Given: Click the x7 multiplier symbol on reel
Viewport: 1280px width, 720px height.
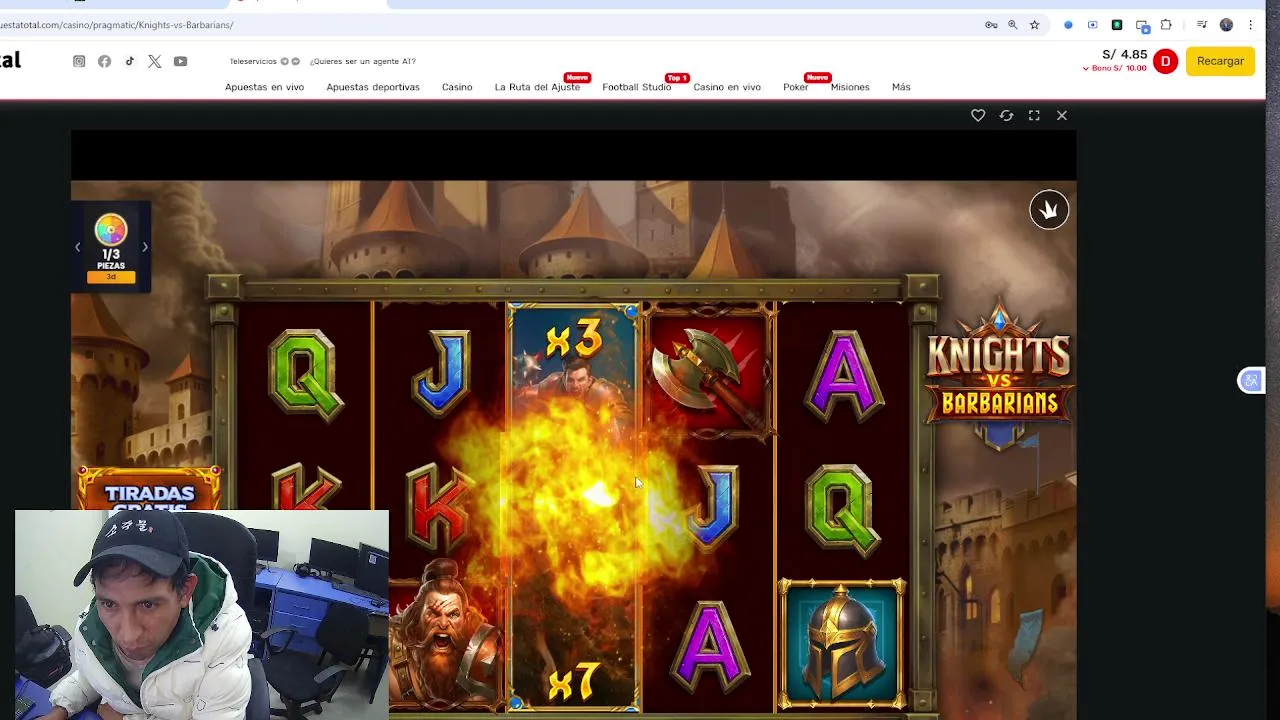Looking at the screenshot, I should [x=574, y=684].
